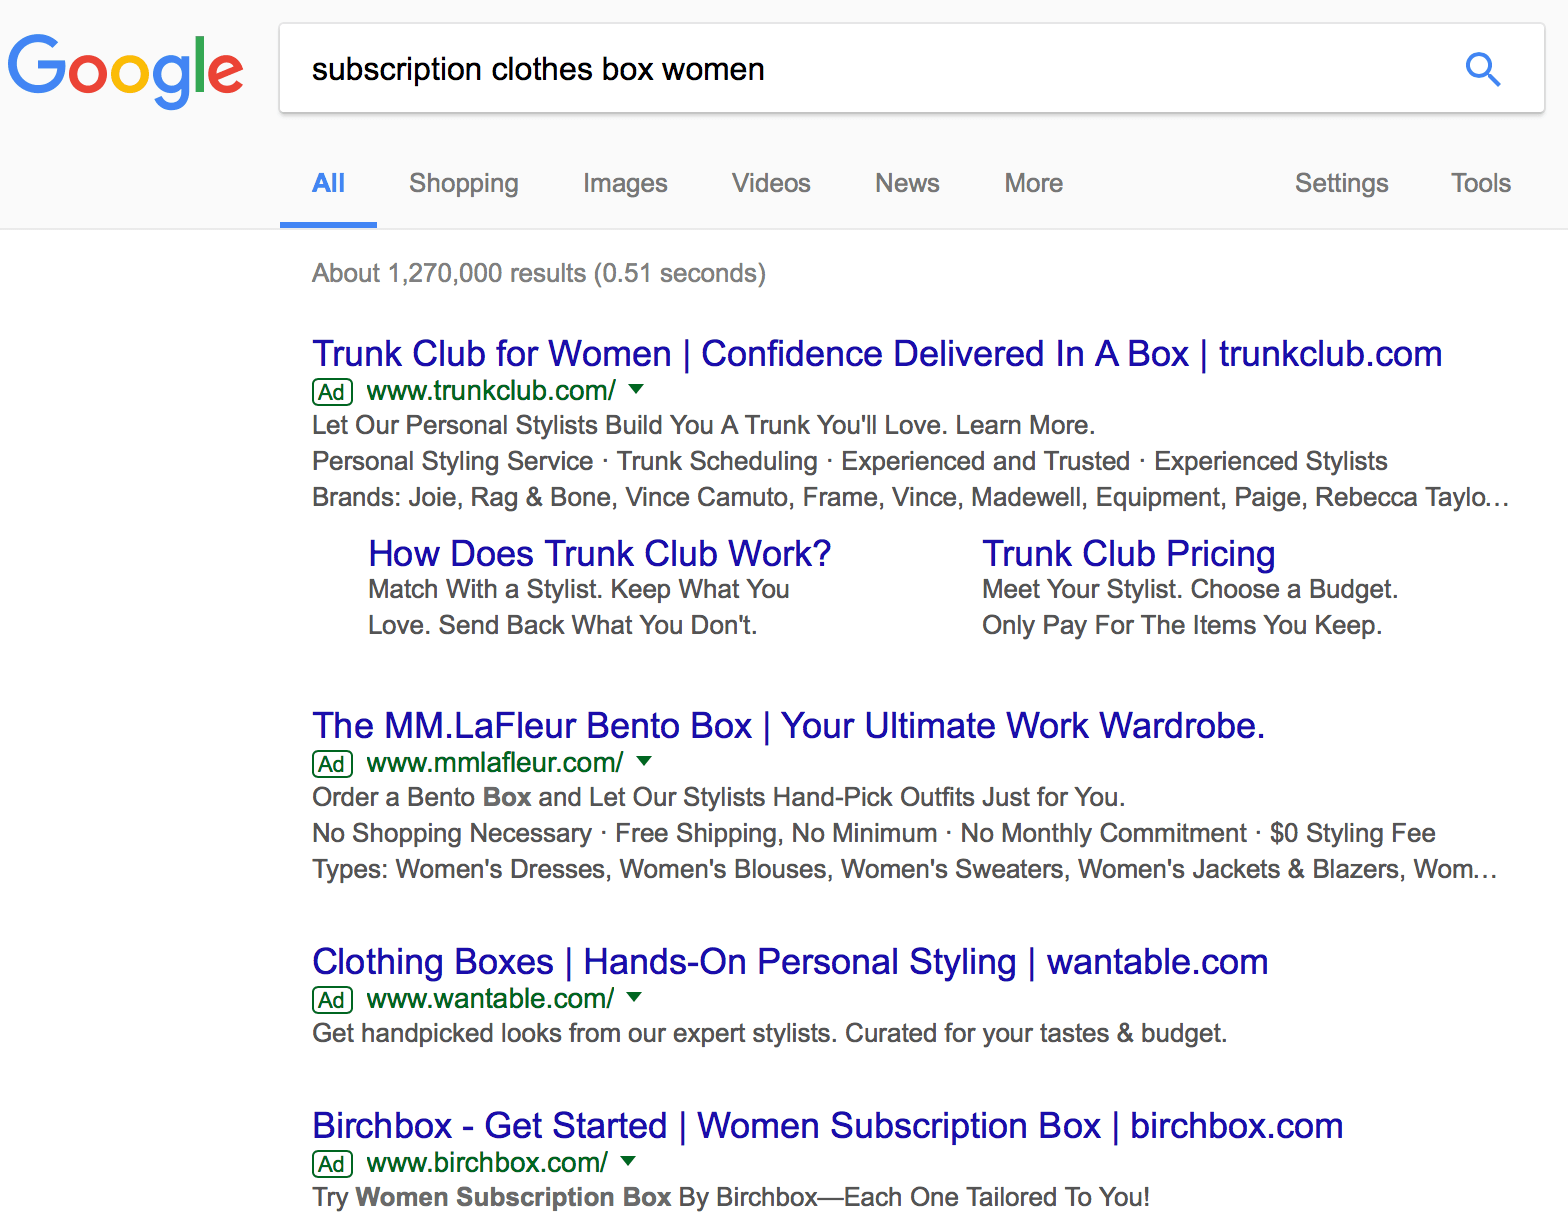Open the More search categories menu
The width and height of the screenshot is (1568, 1228).
(1034, 183)
